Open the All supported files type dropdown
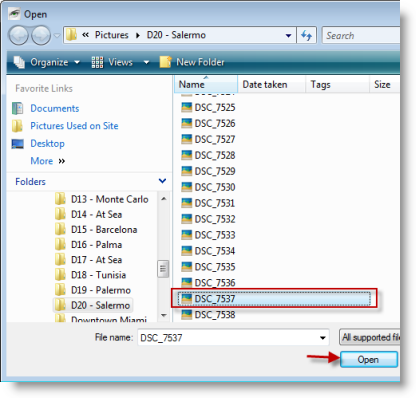416x398 pixels. click(x=370, y=338)
